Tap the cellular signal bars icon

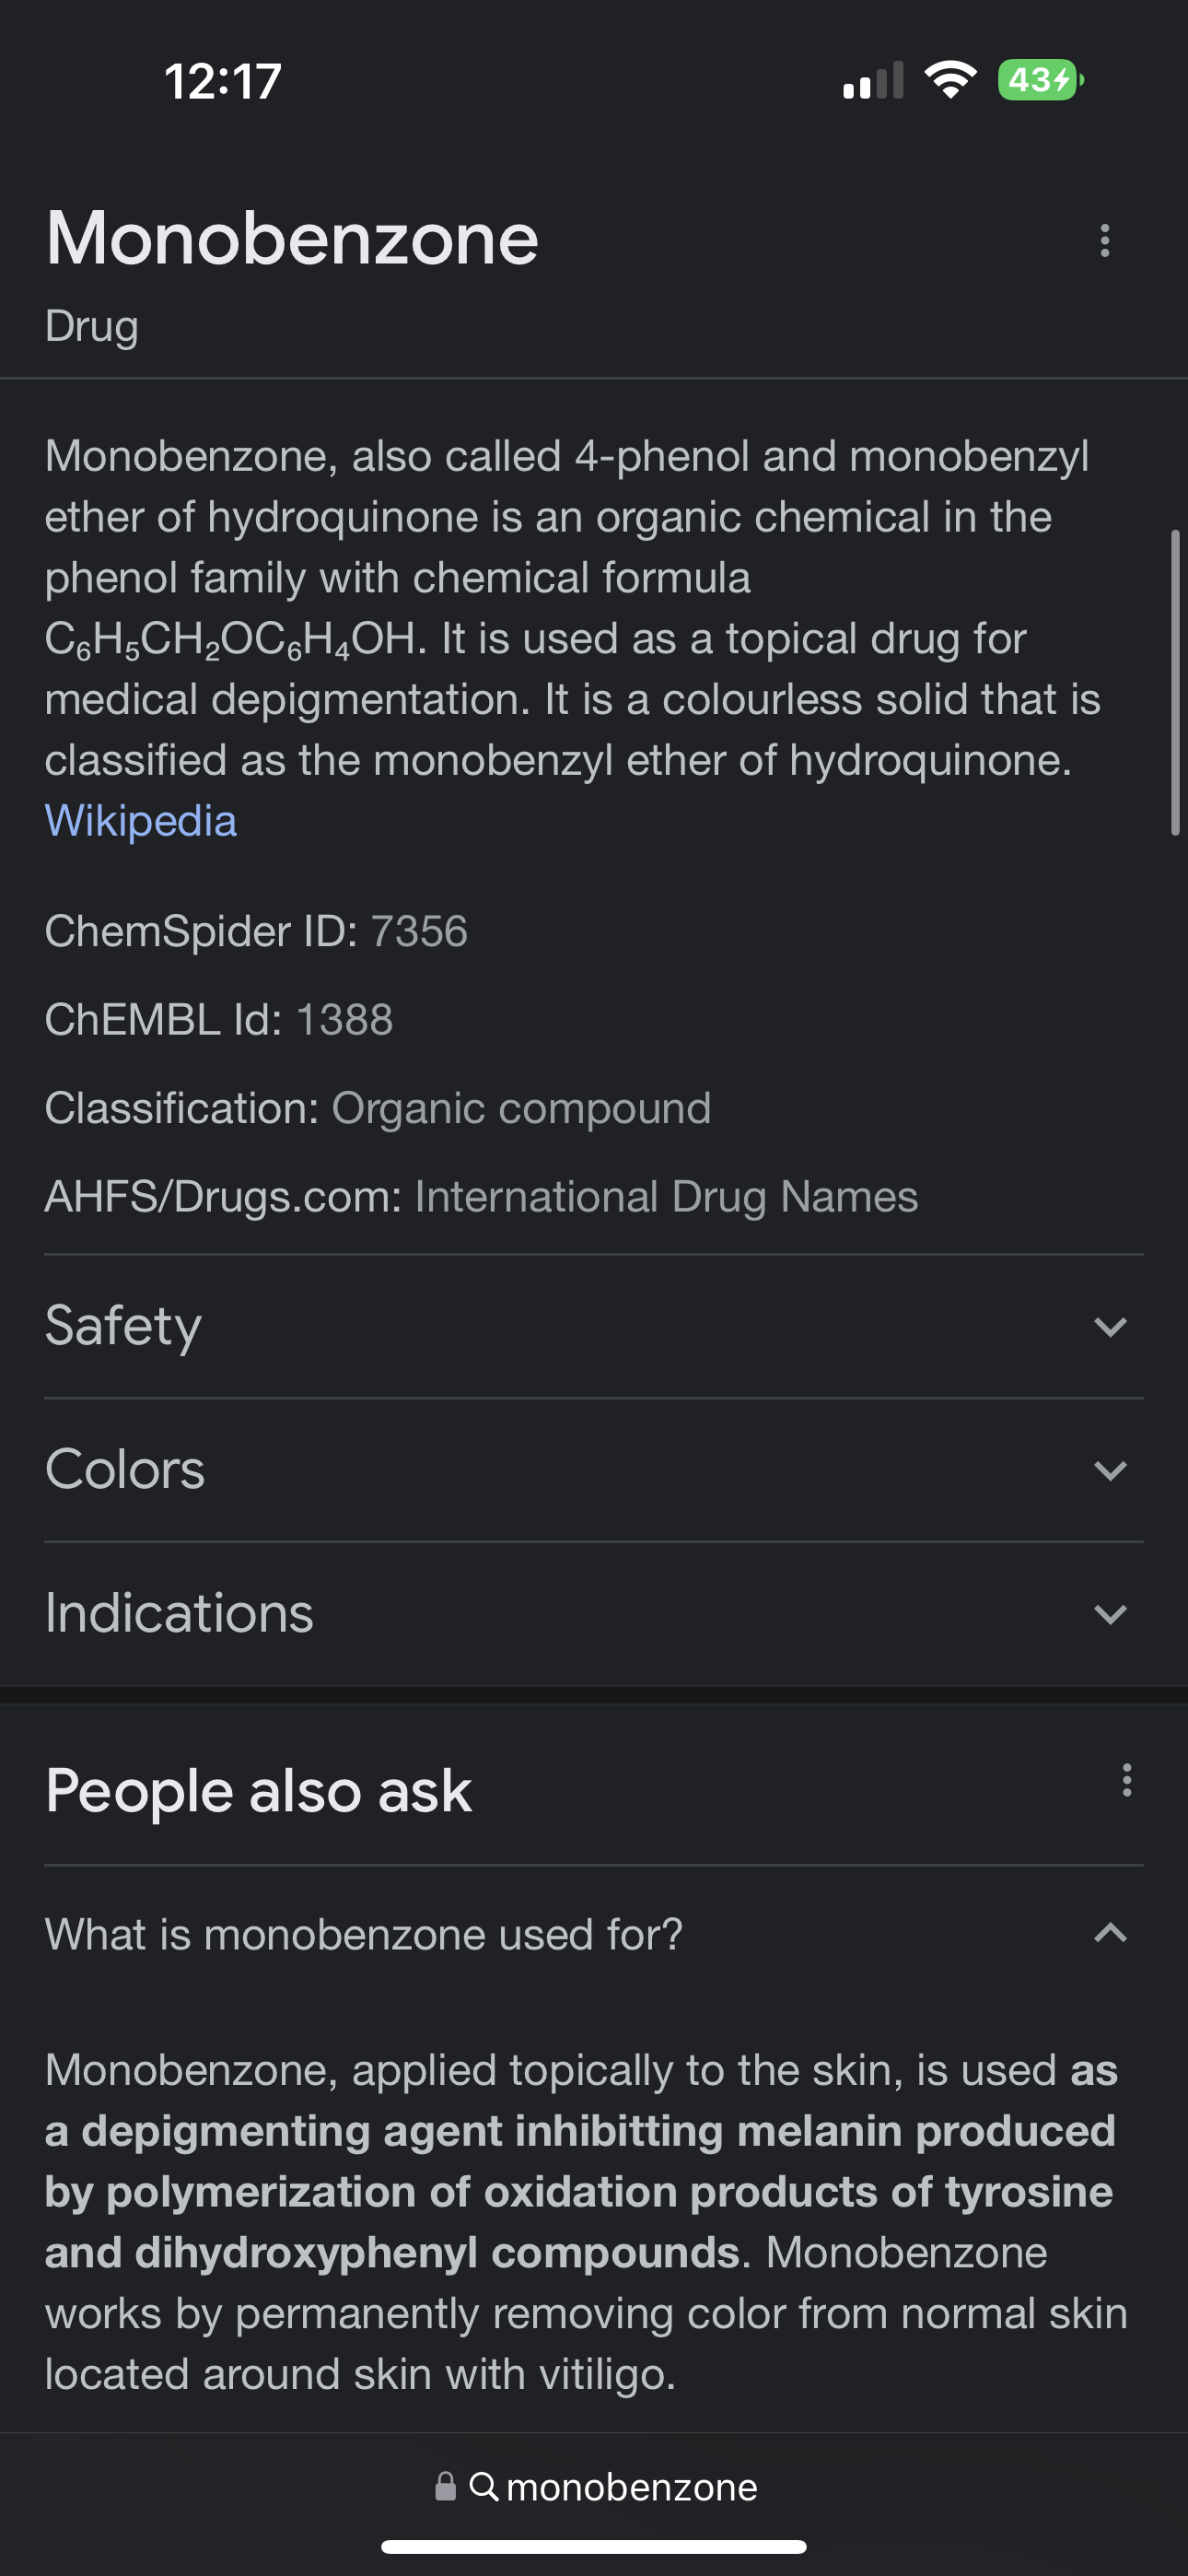coord(873,82)
